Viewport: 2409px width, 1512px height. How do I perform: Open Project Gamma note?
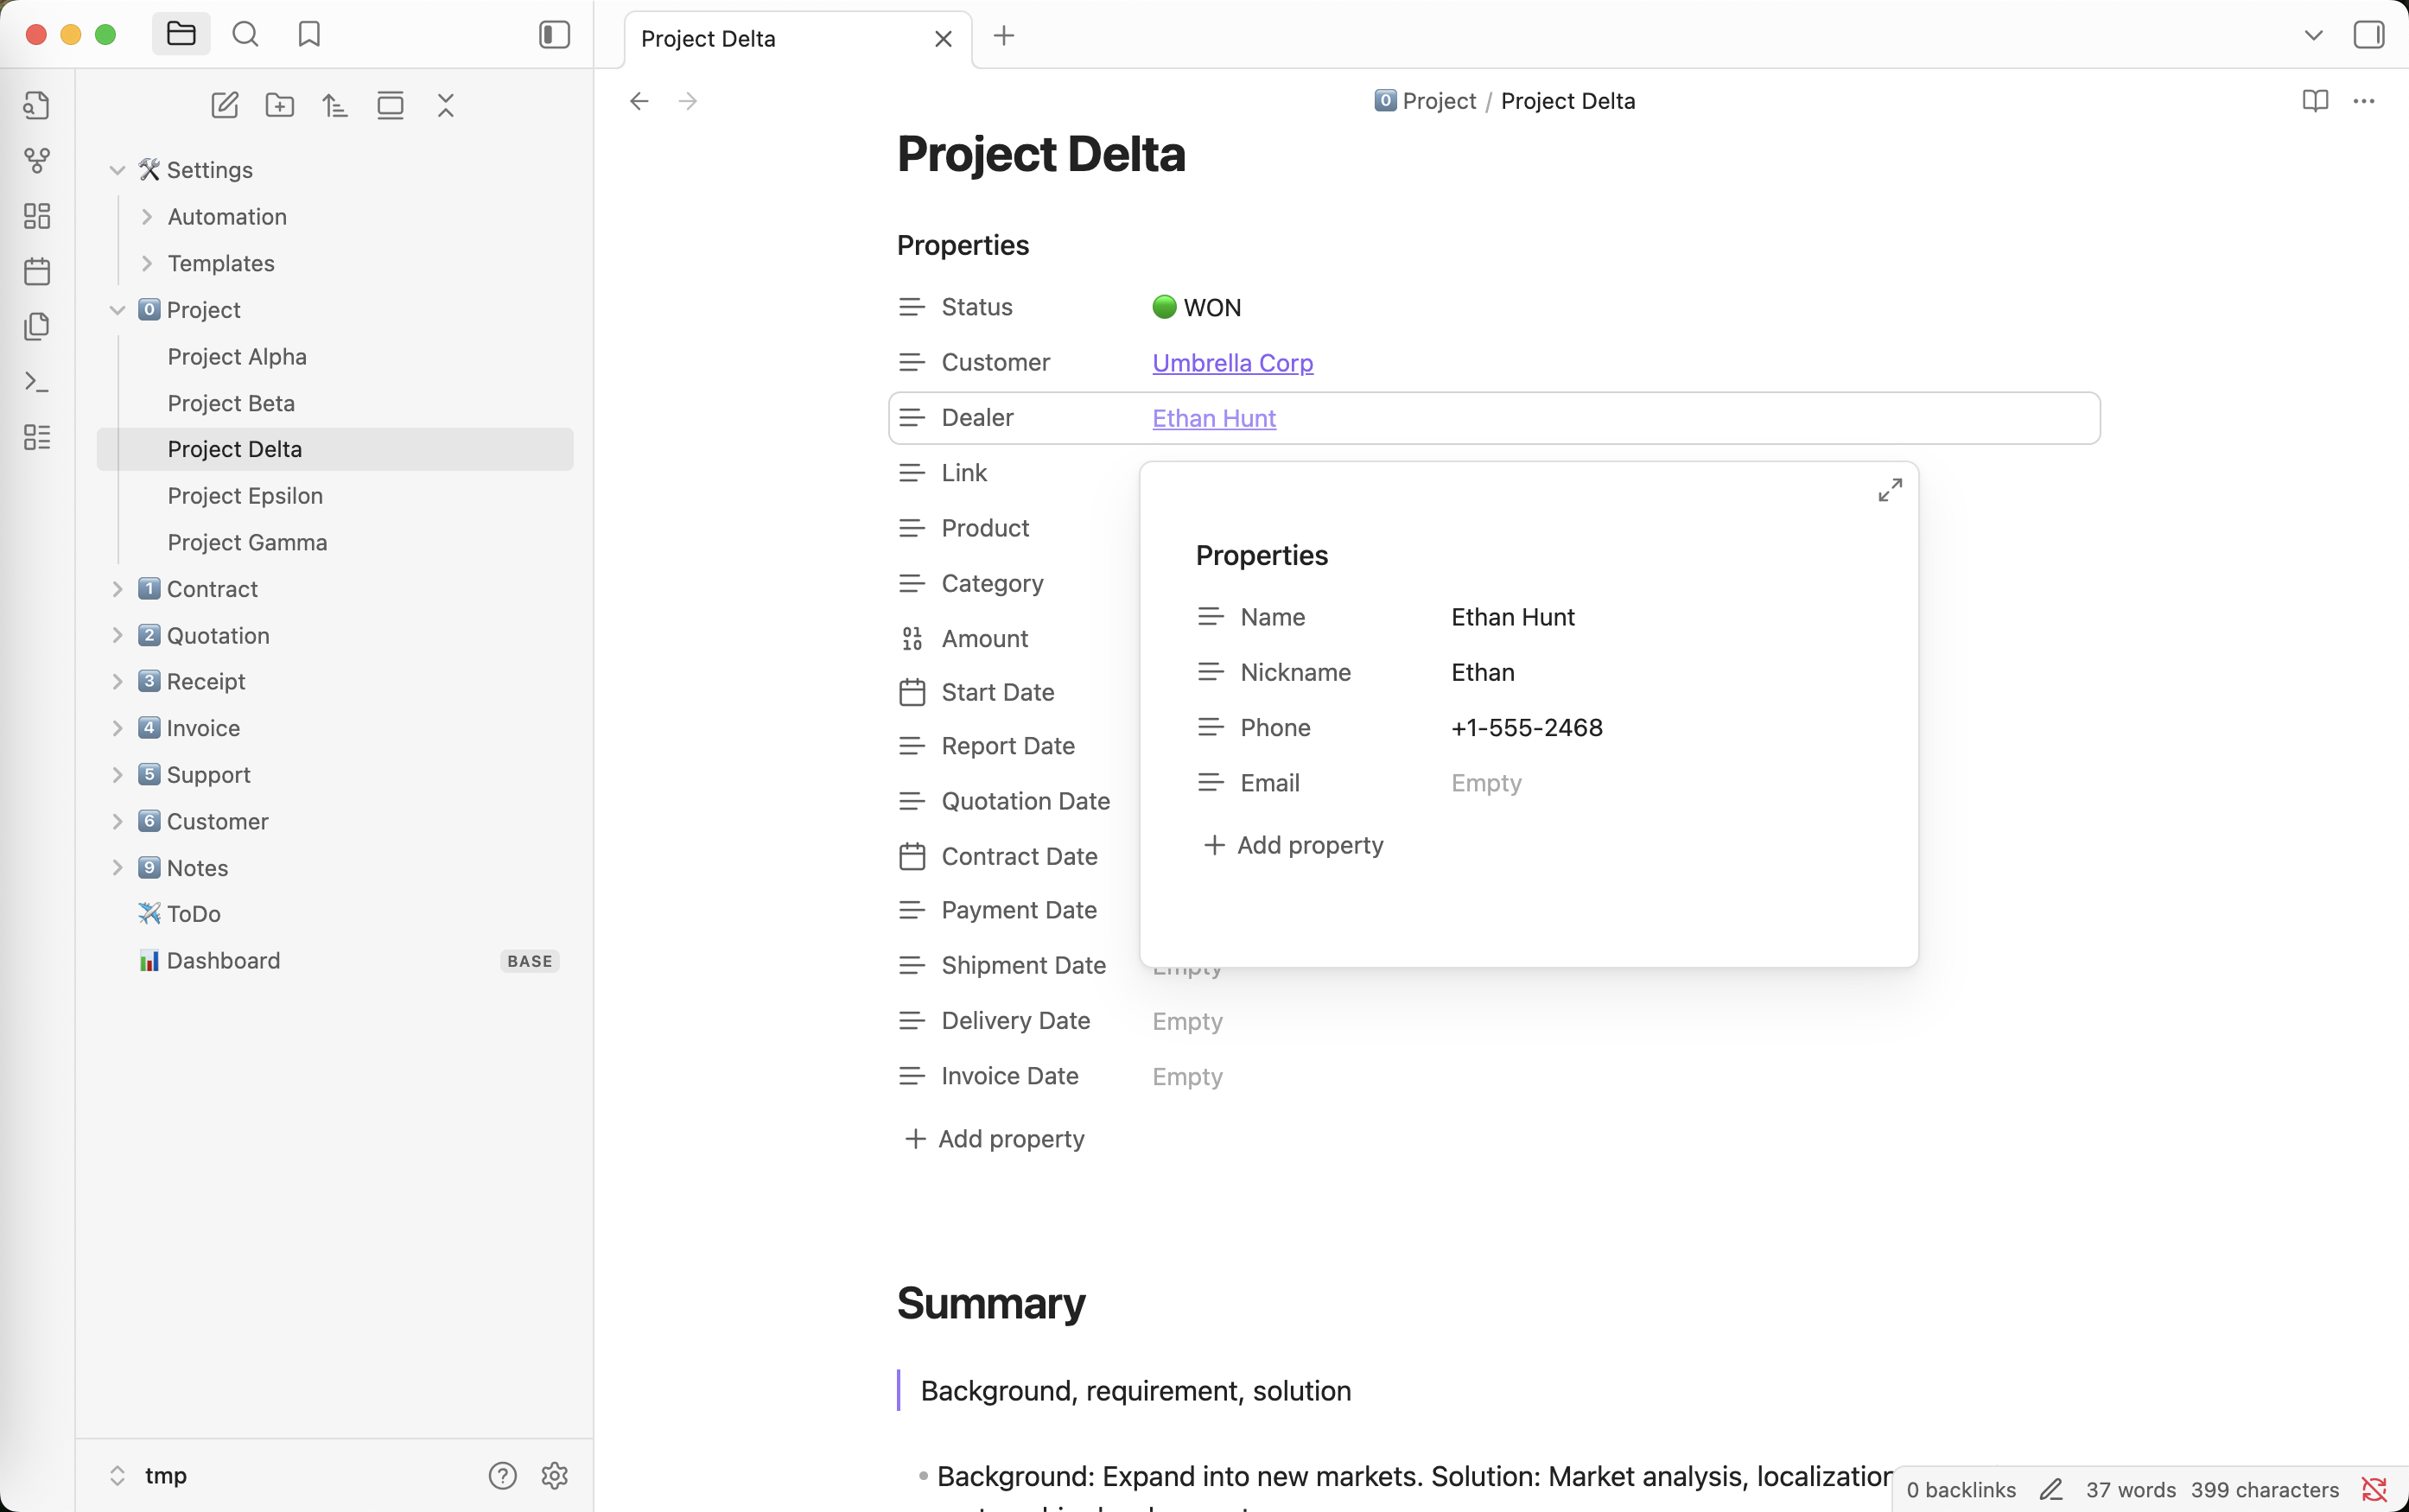[x=247, y=542]
